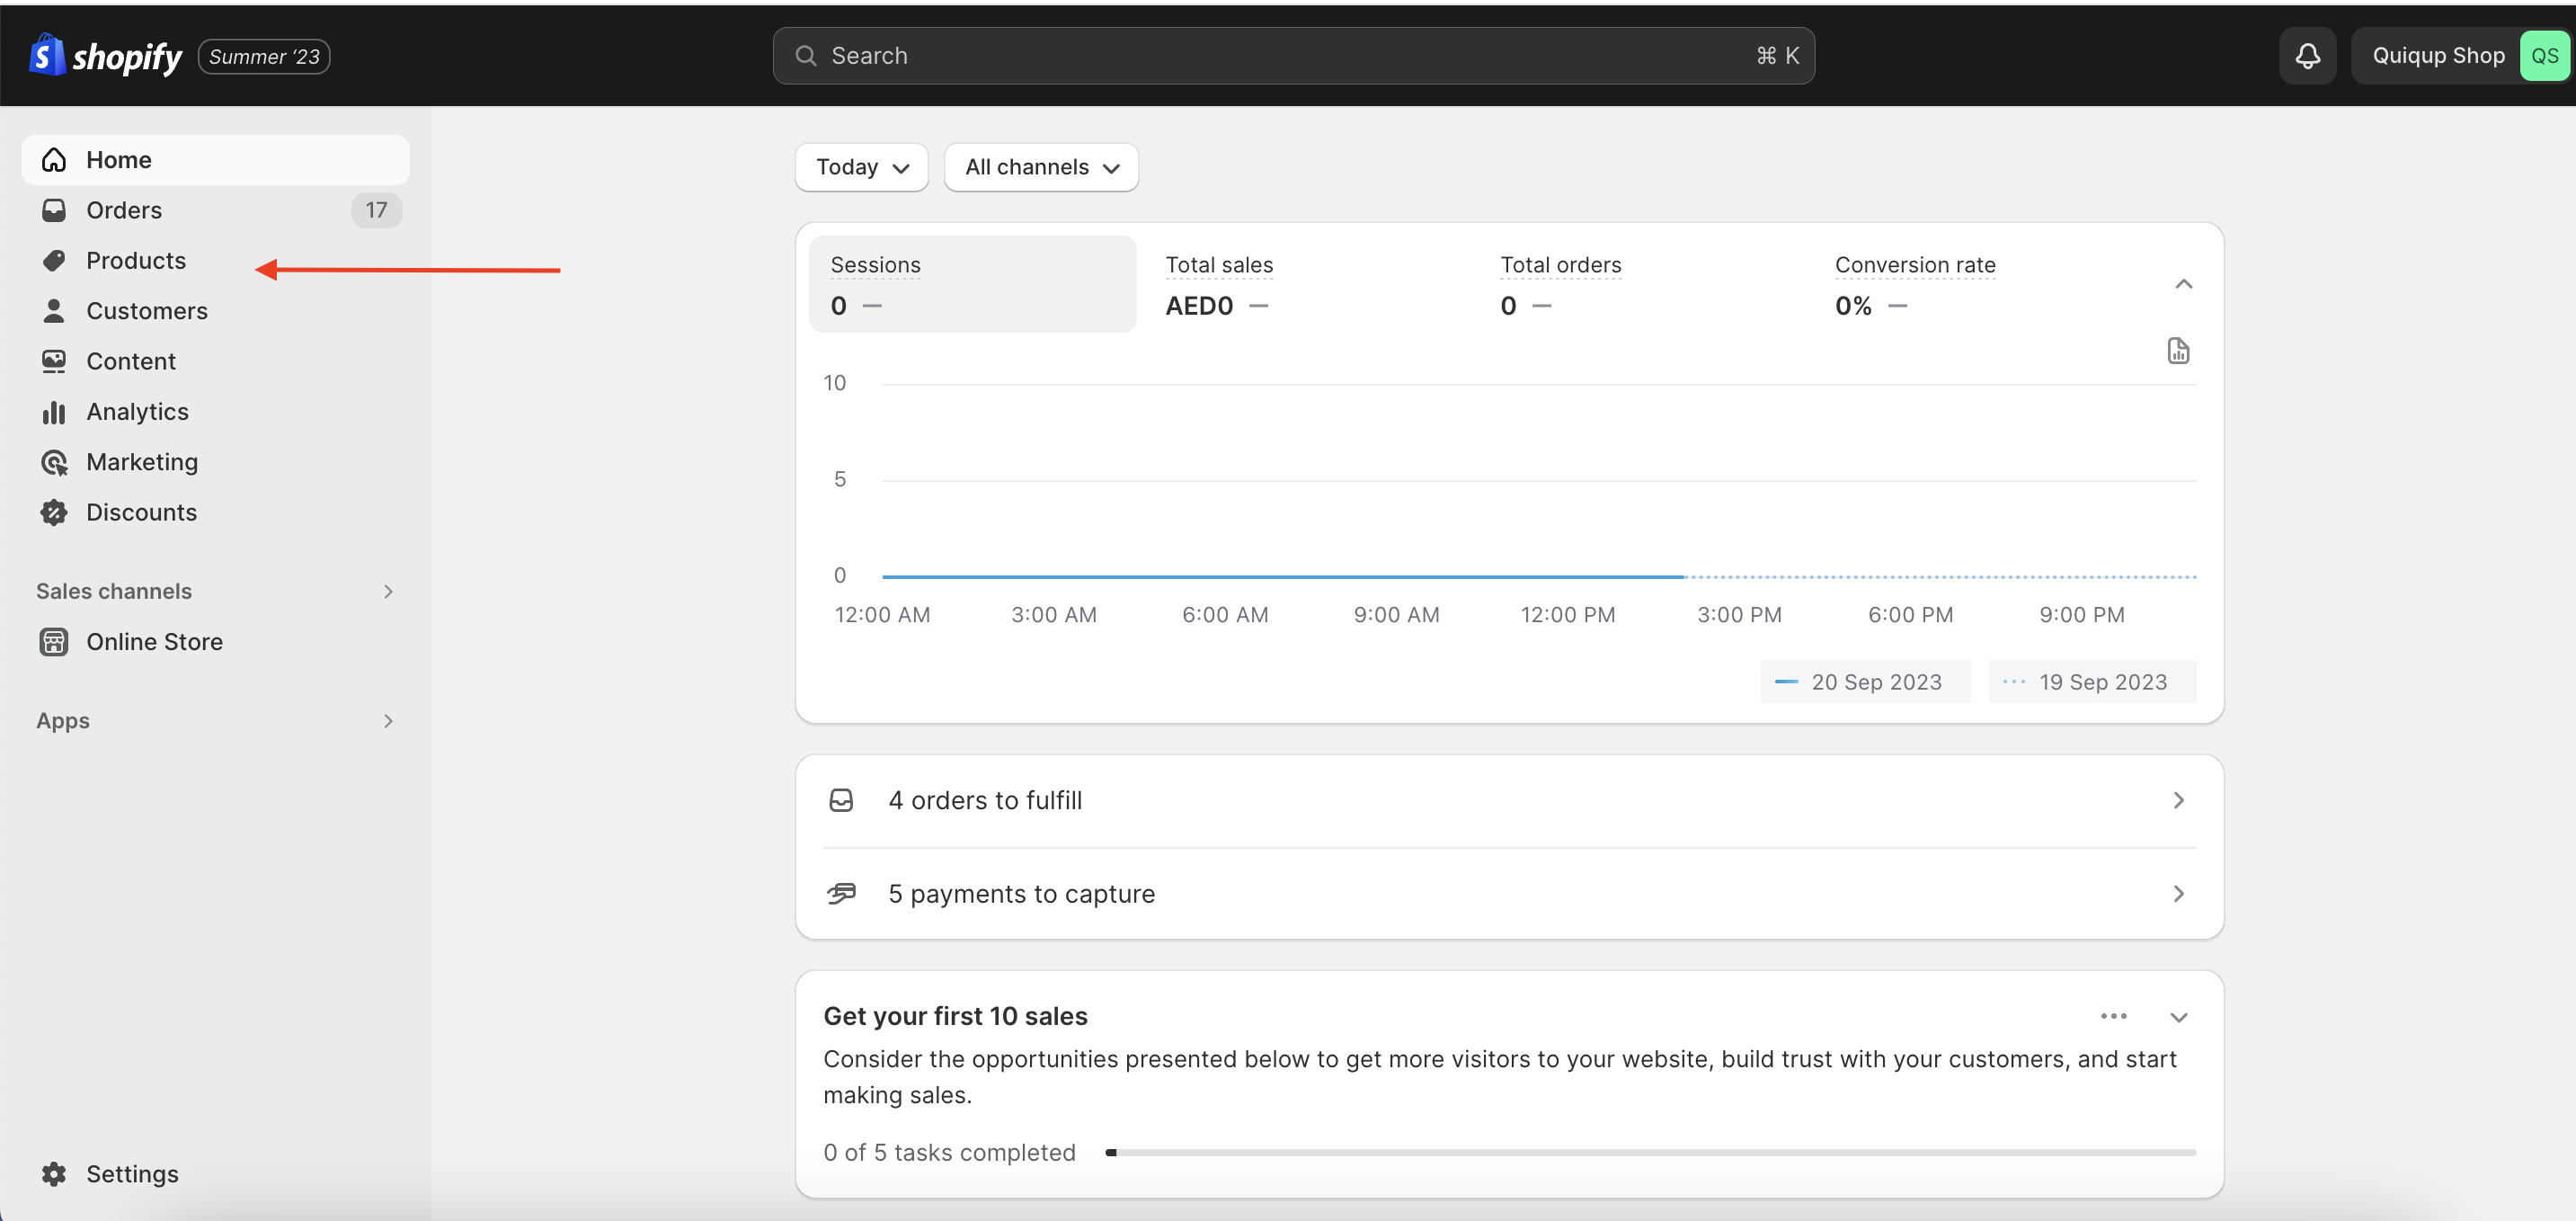Open the Today date range dropdown
2576x1221 pixels.
click(861, 167)
